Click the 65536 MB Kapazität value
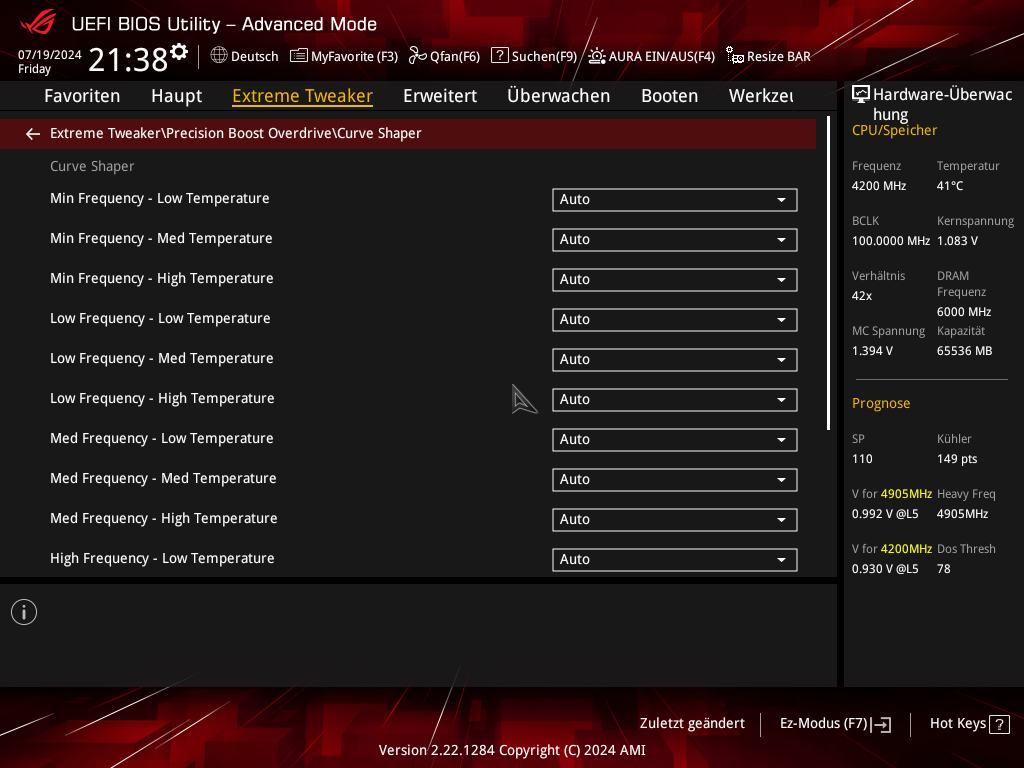Viewport: 1024px width, 768px height. point(965,351)
